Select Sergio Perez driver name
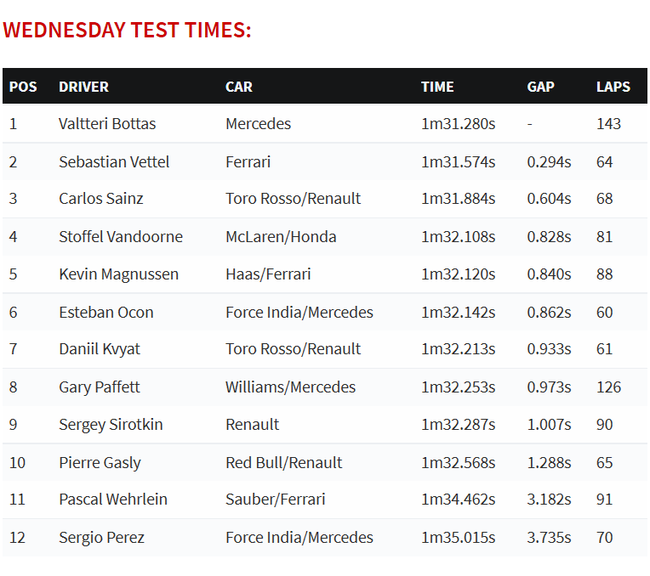 click(x=101, y=537)
